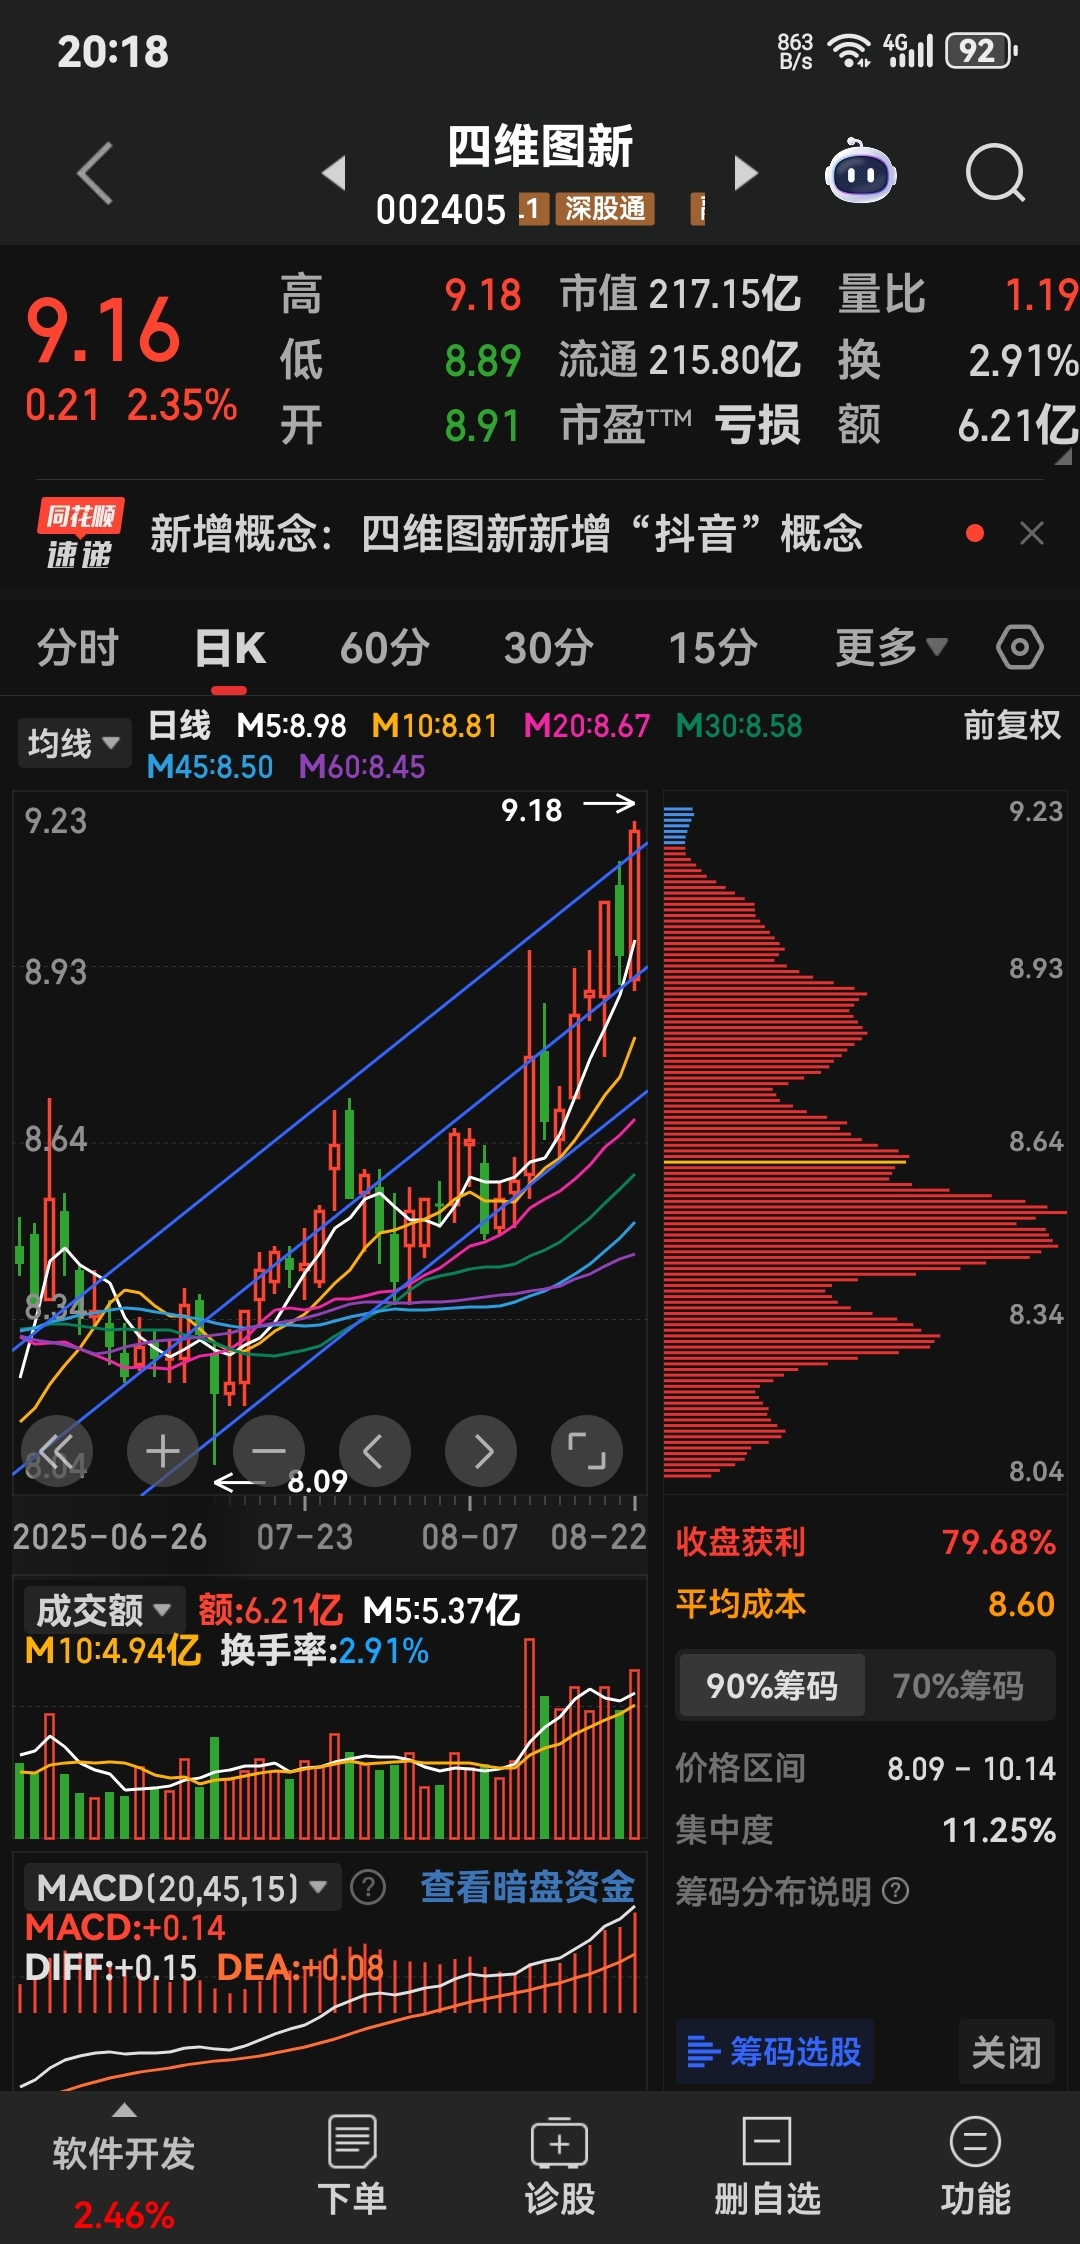This screenshot has height=2244, width=1080.
Task: Tap the M5:8.98 moving average label
Action: point(291,726)
